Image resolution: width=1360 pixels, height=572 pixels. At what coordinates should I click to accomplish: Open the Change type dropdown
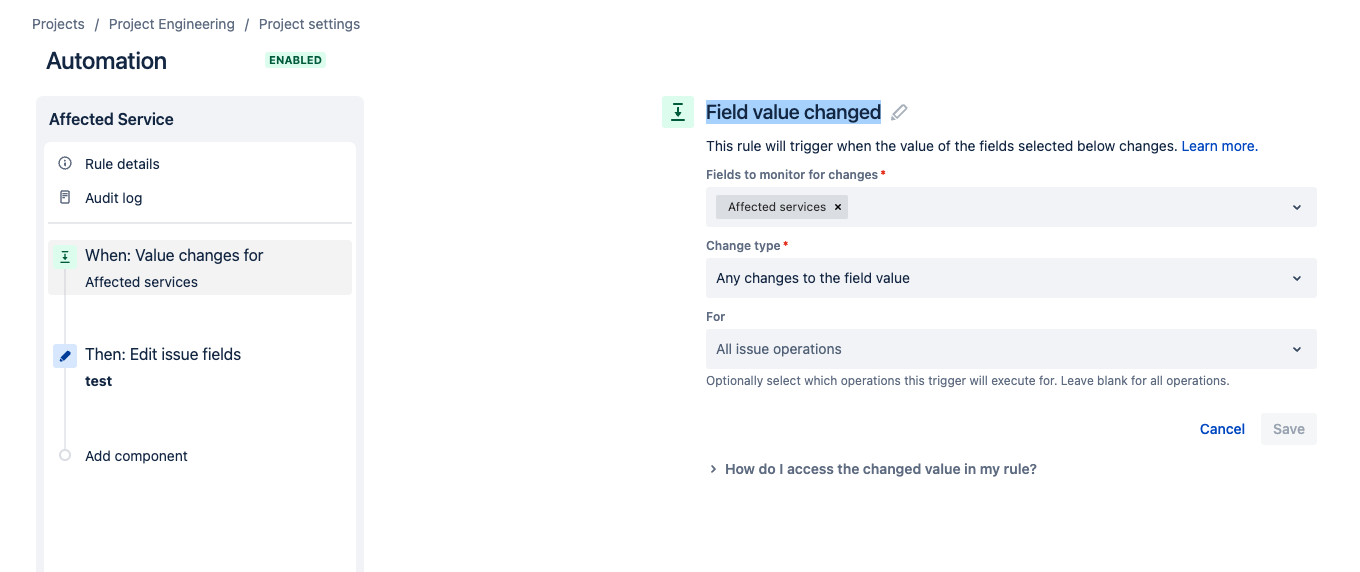(x=1010, y=278)
